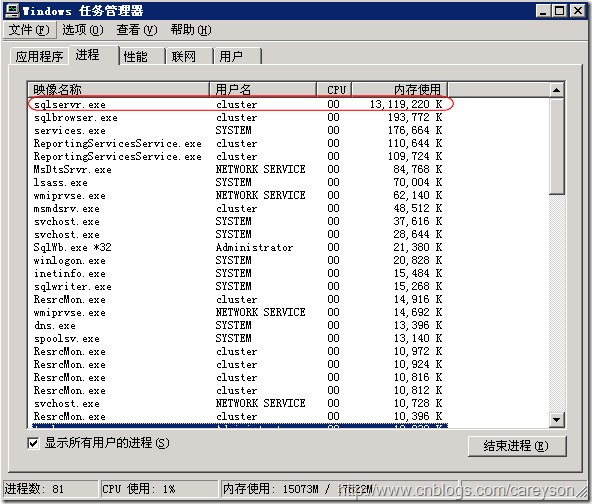Click the CPU 使用: 1% status entry
The image size is (592, 504).
(x=159, y=489)
